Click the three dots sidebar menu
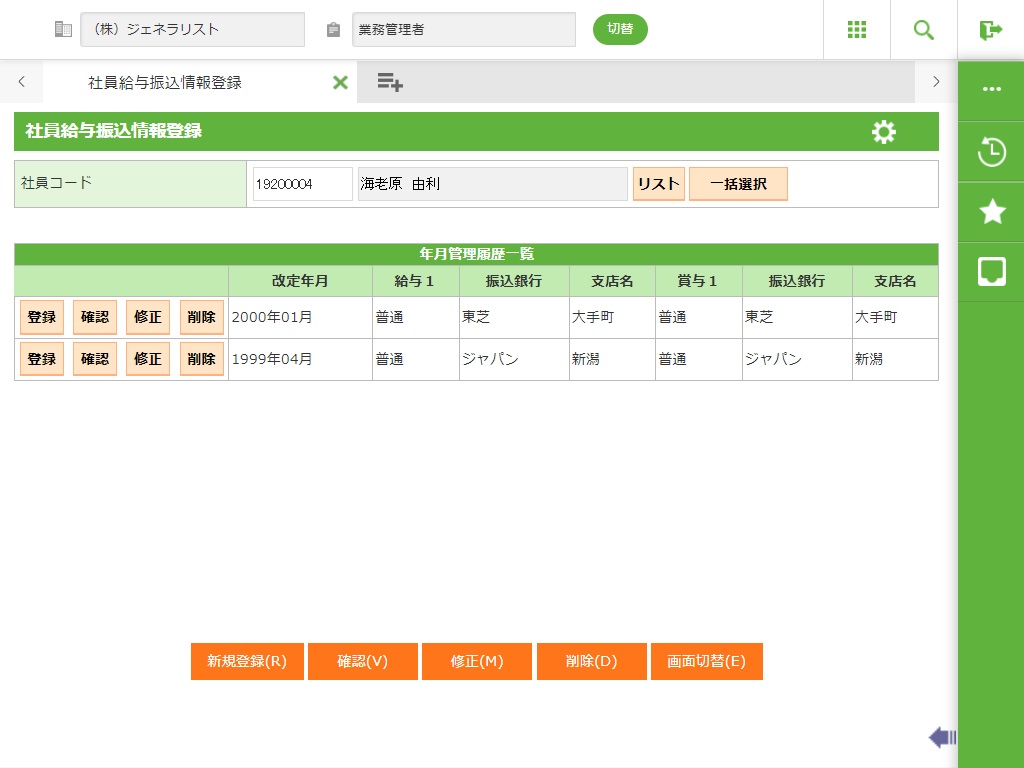Viewport: 1024px width, 768px height. [x=991, y=89]
